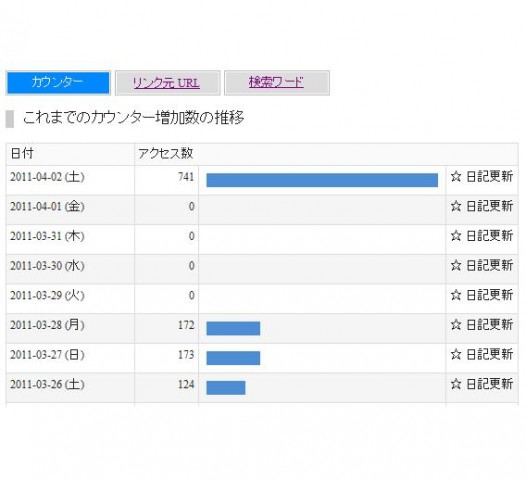
Task: Click the star icon in the 2011-03-31 row
Action: click(x=456, y=235)
